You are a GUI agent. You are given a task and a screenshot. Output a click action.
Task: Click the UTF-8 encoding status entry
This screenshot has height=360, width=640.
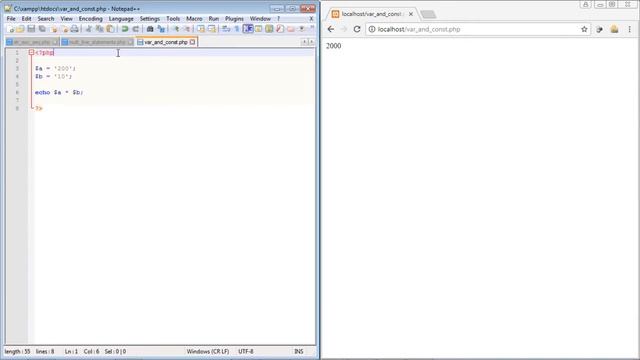pos(246,351)
